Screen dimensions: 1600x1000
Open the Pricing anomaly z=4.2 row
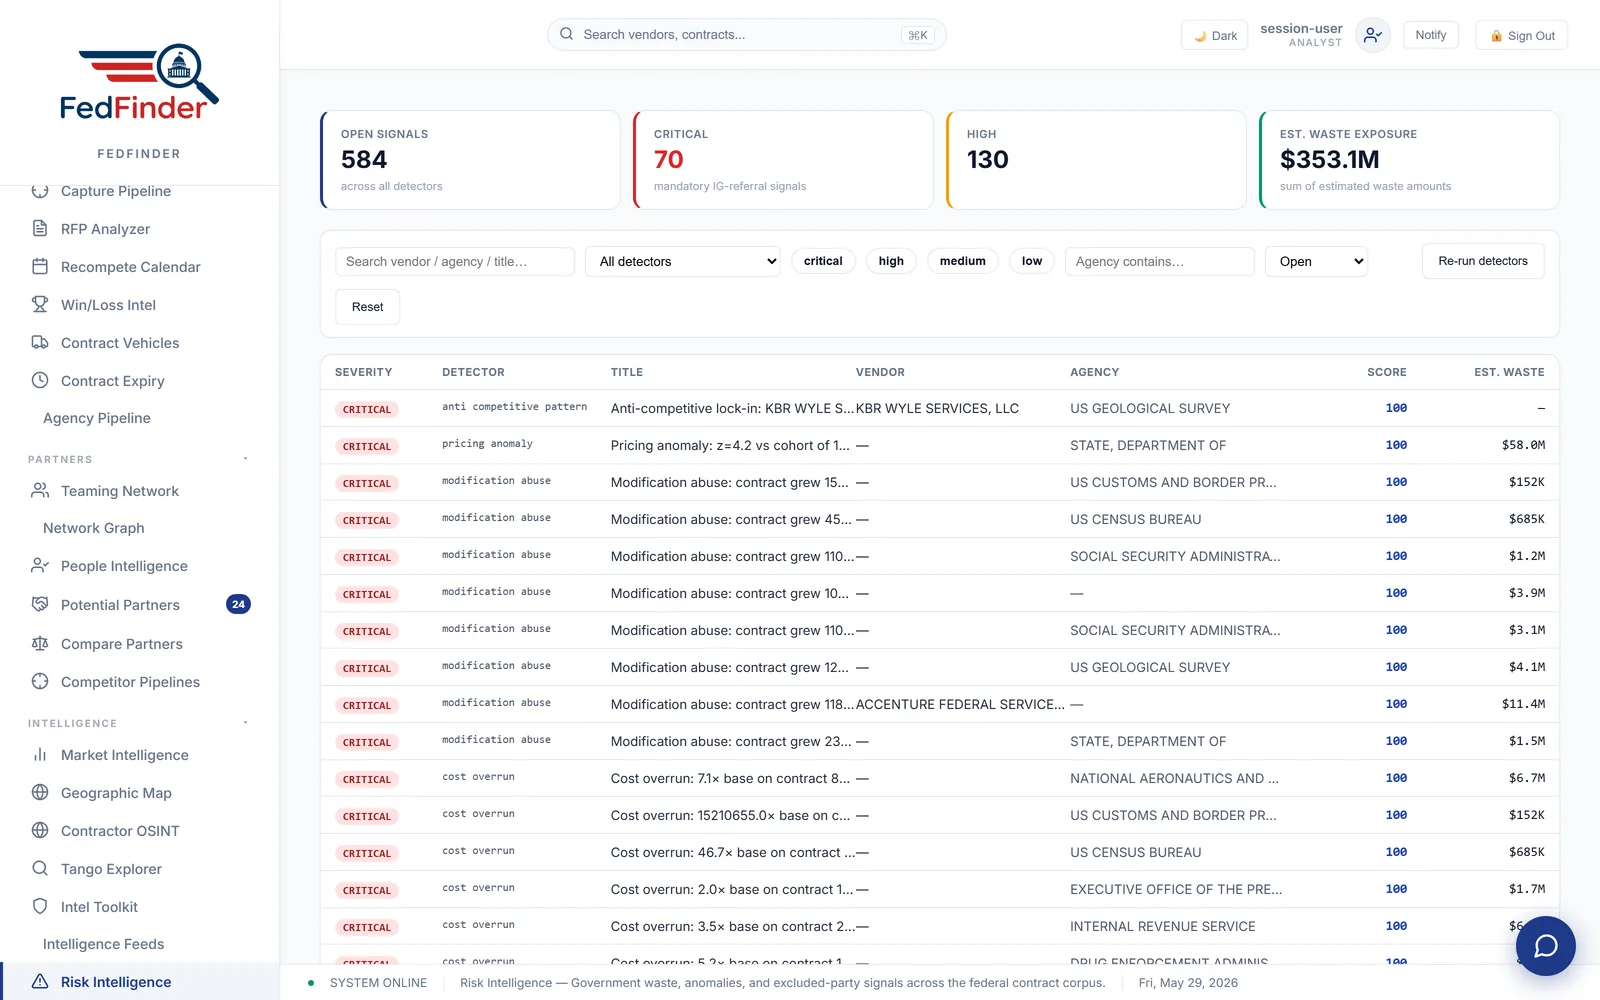coord(940,445)
